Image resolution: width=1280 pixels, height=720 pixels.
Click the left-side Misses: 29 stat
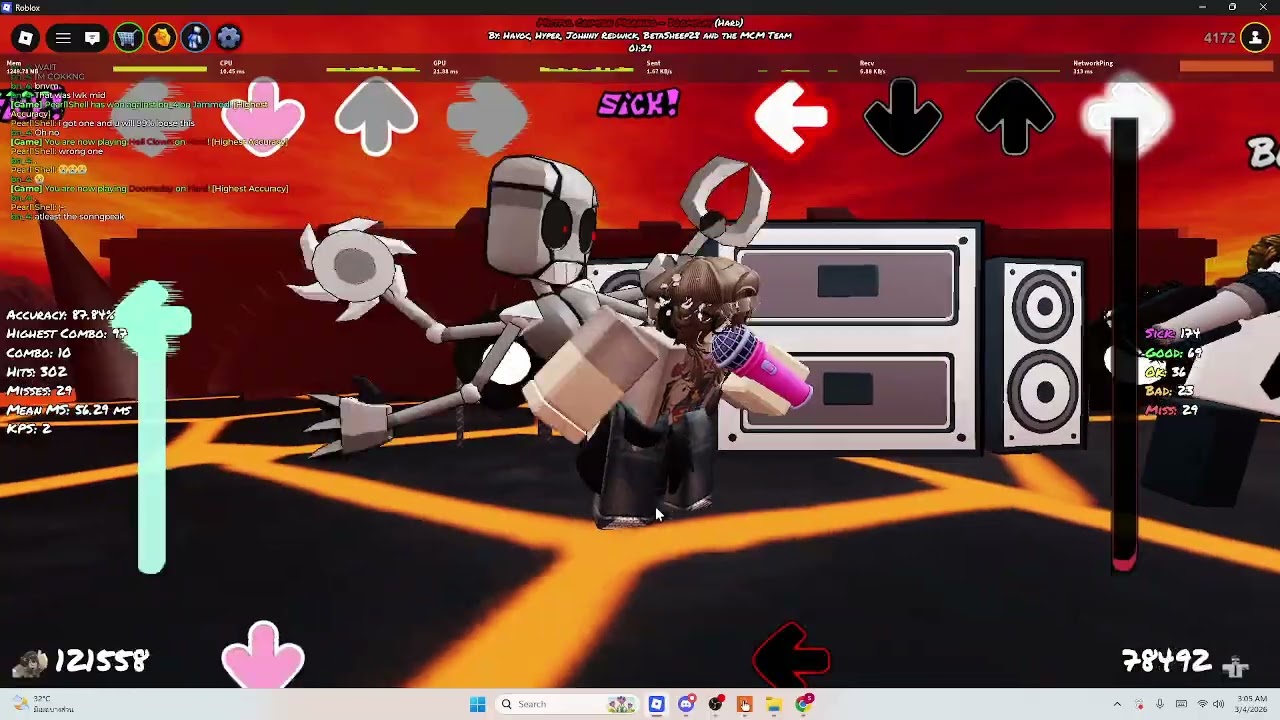pyautogui.click(x=39, y=391)
